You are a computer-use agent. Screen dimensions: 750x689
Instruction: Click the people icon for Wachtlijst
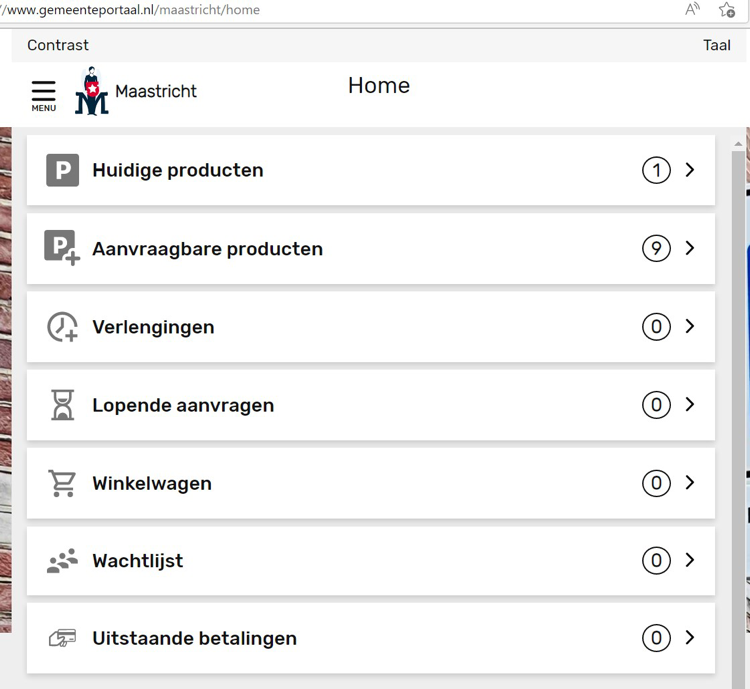pyautogui.click(x=62, y=561)
